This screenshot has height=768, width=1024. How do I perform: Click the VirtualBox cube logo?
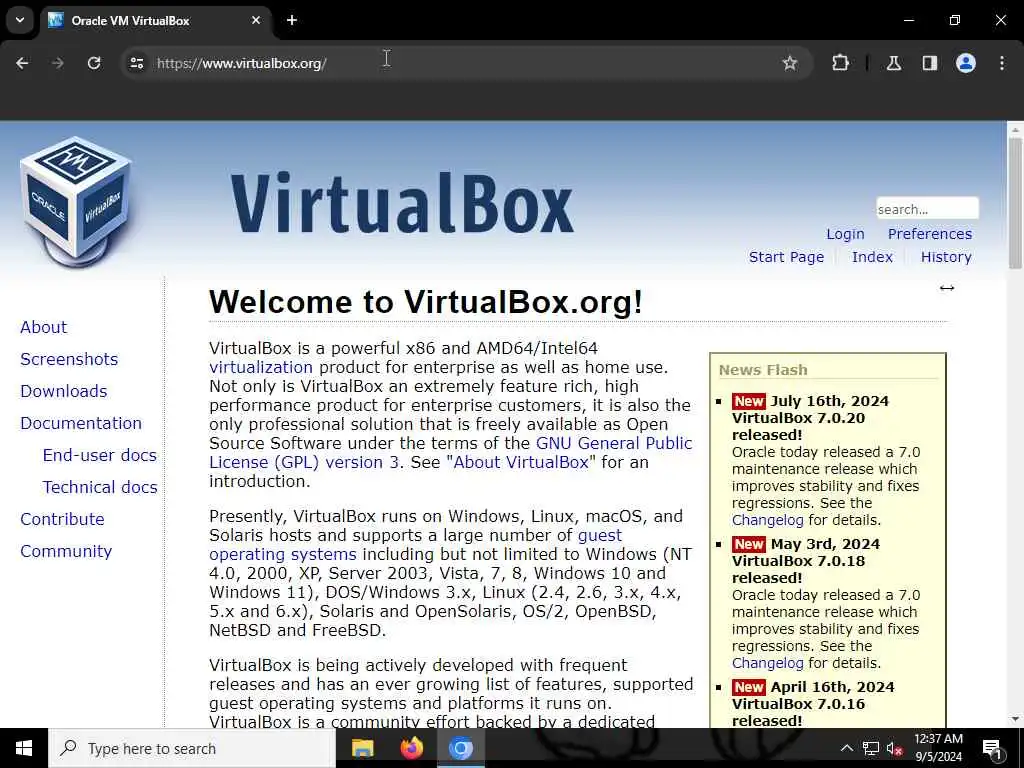coord(76,201)
